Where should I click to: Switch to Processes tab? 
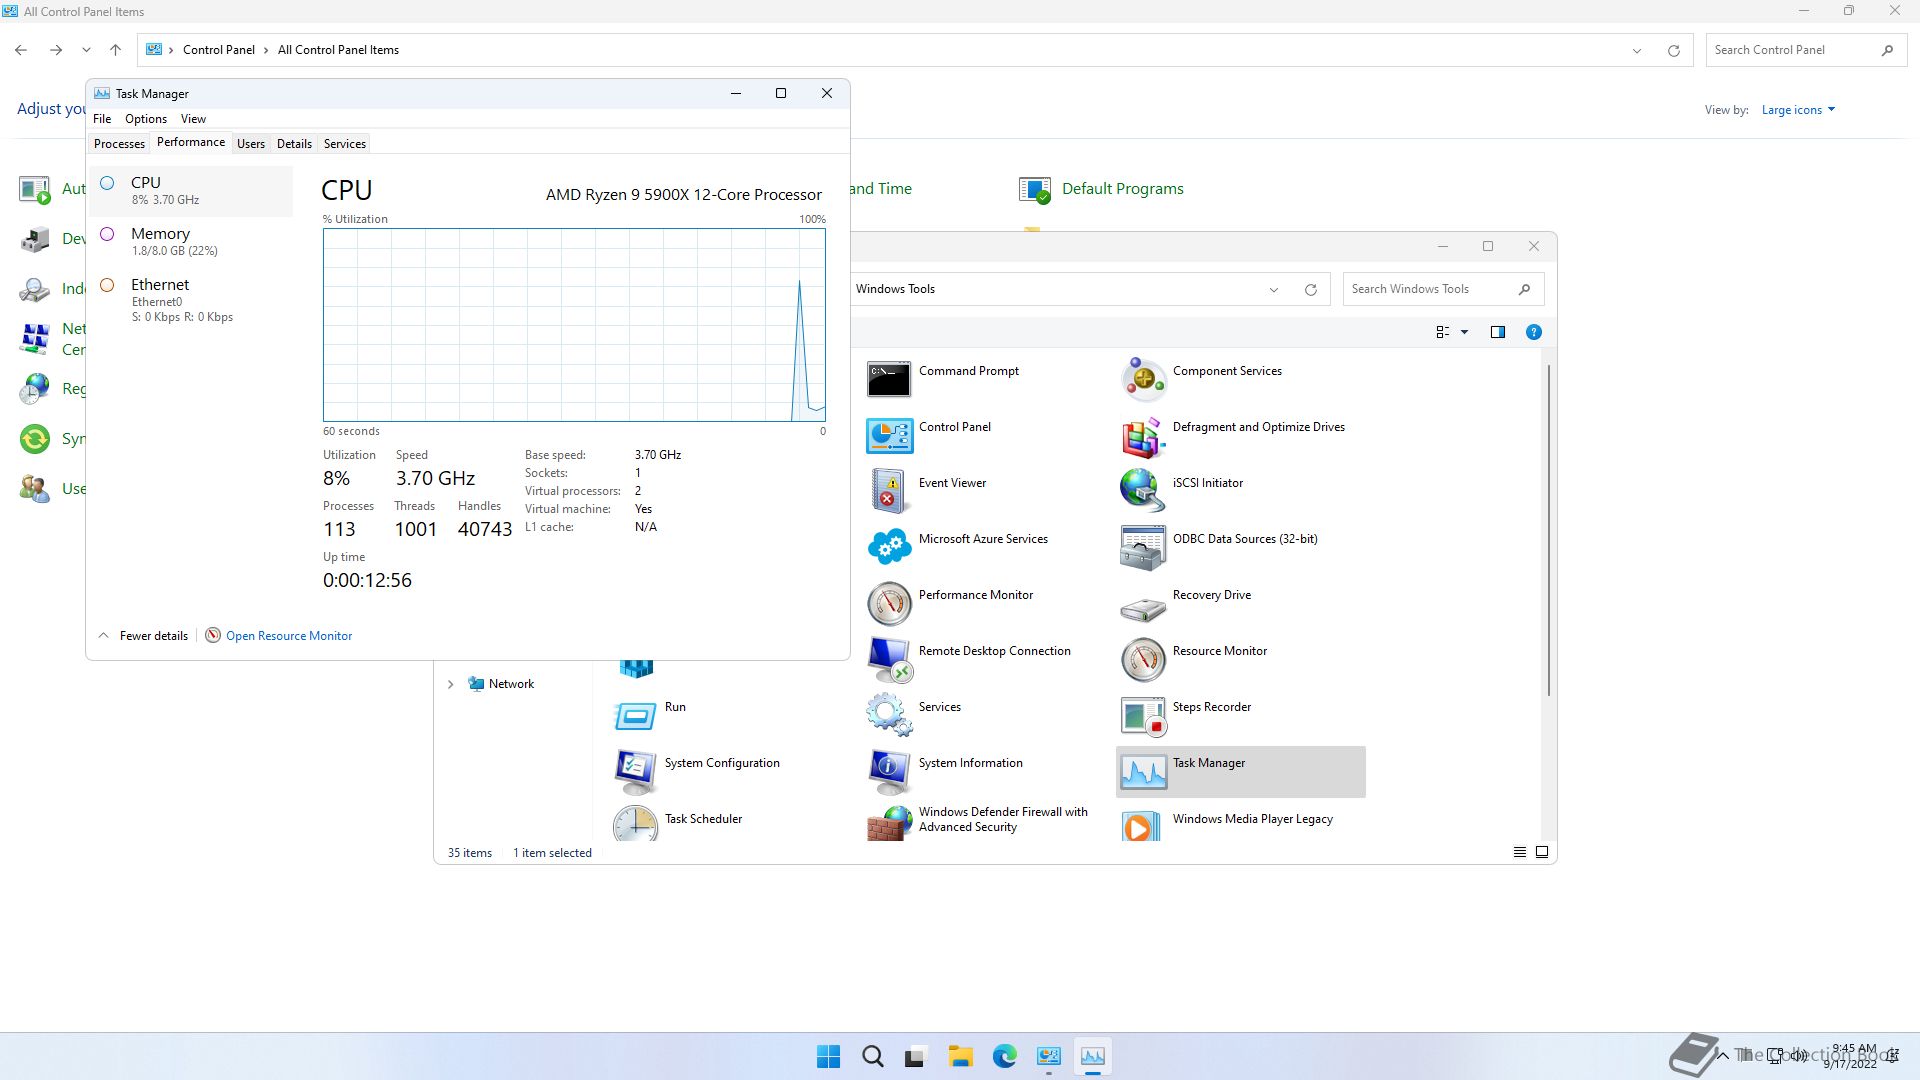(119, 144)
